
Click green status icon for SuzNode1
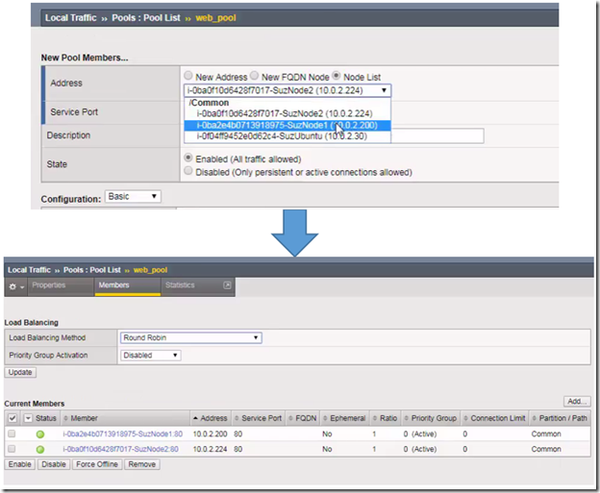tap(42, 435)
